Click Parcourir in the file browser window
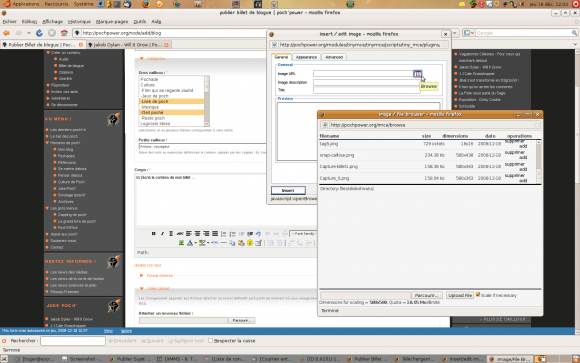Image resolution: width=580 pixels, height=363 pixels. [426, 295]
